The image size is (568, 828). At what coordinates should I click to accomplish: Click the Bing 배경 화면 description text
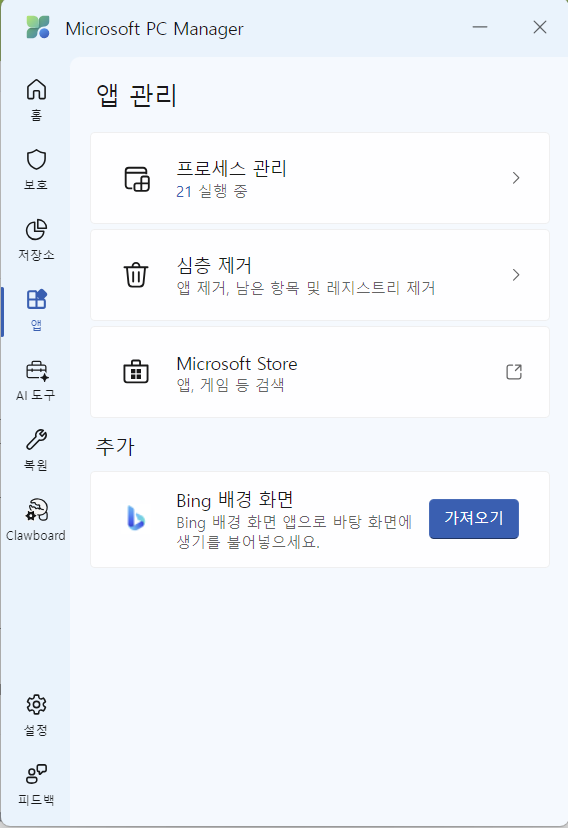click(294, 532)
